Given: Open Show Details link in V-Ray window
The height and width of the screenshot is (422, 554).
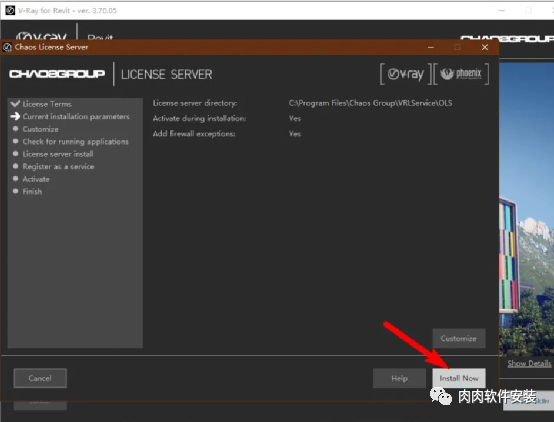Looking at the screenshot, I should point(529,363).
